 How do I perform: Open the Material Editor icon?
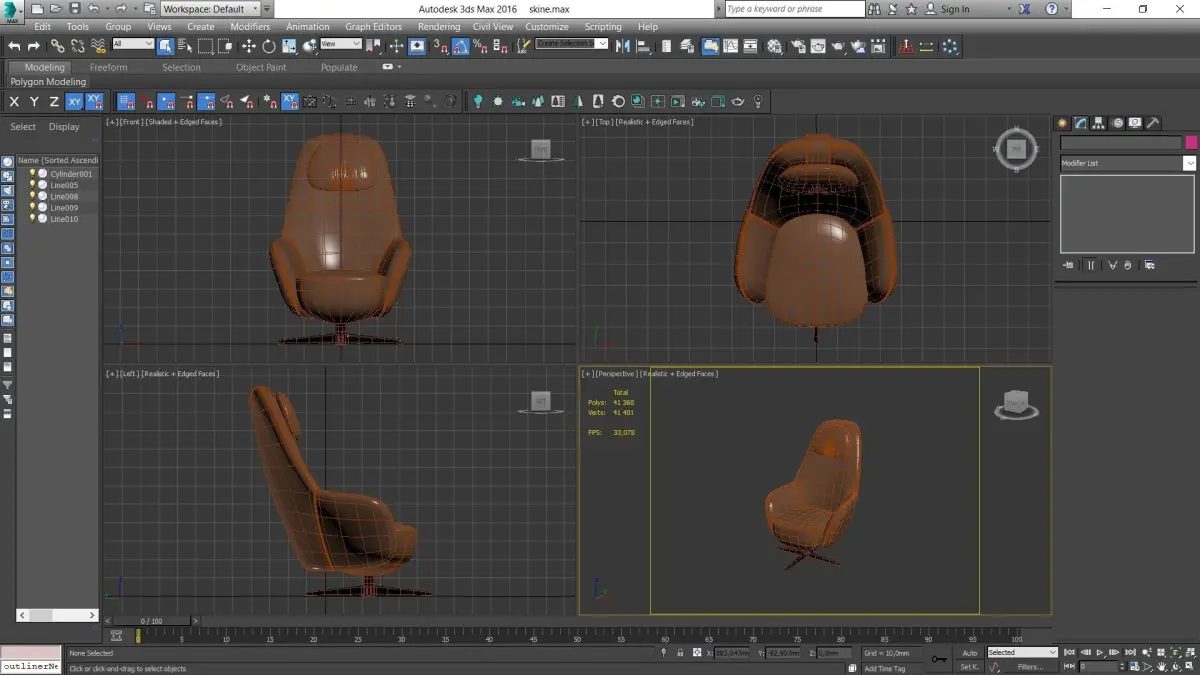coord(774,46)
